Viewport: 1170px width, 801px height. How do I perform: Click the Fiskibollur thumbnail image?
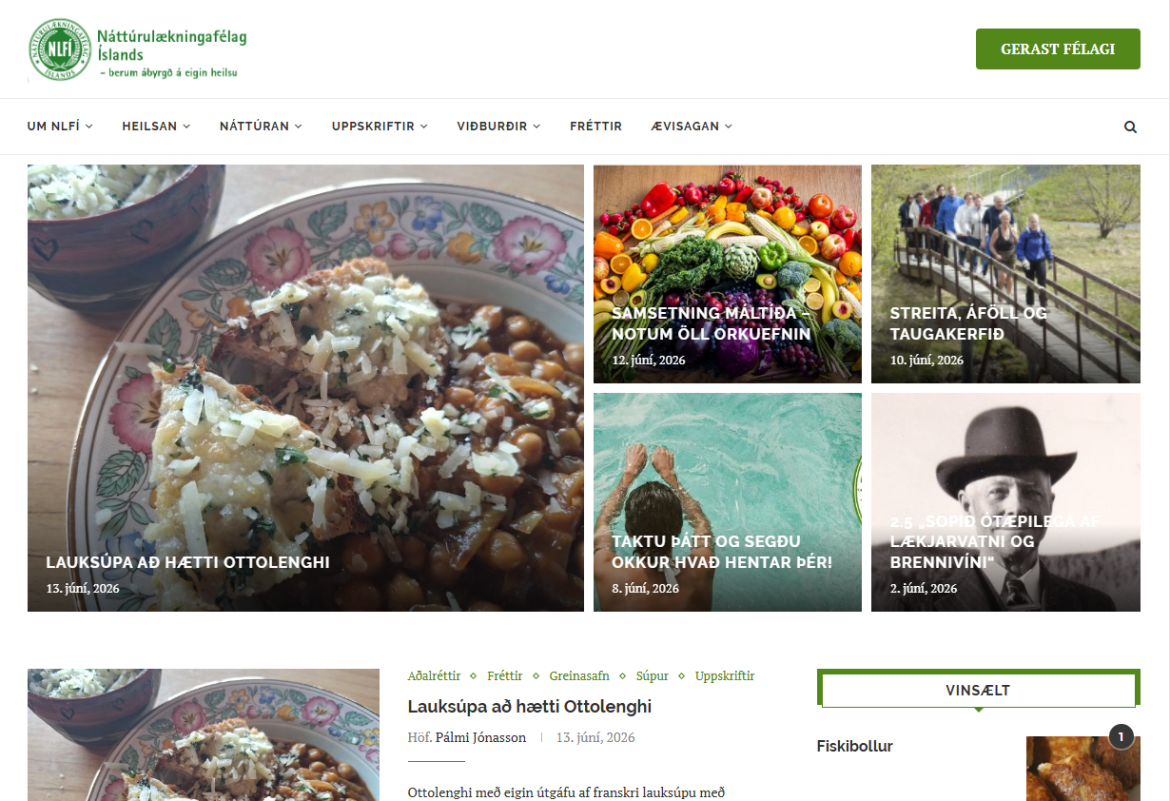1083,768
